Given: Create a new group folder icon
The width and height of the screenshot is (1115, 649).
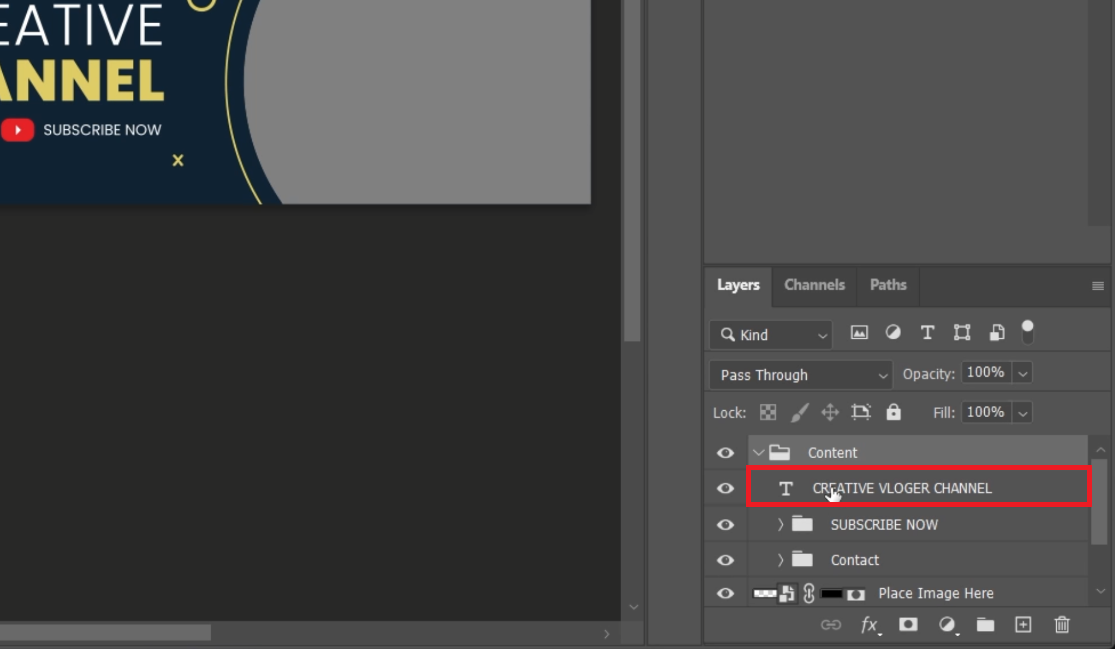Looking at the screenshot, I should click(986, 624).
